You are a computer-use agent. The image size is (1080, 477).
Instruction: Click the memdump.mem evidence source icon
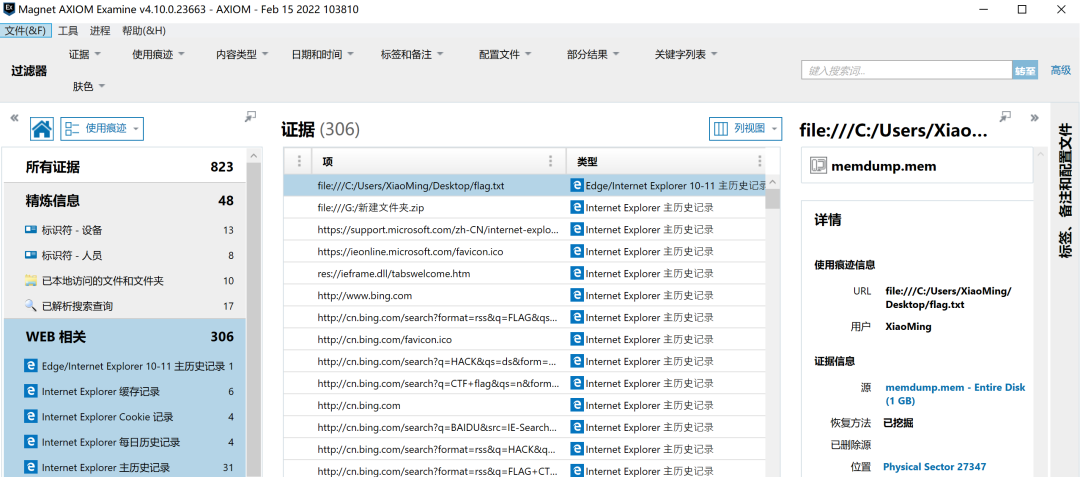click(x=818, y=166)
